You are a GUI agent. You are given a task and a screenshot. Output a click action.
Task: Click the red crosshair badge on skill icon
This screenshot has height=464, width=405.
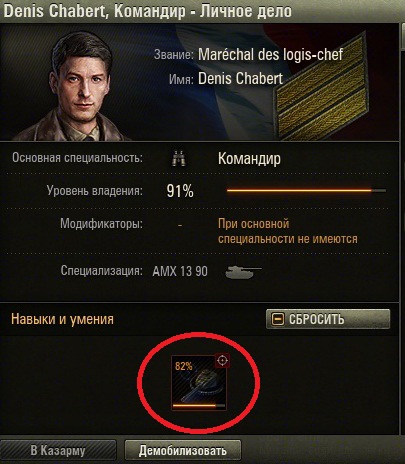coord(222,360)
